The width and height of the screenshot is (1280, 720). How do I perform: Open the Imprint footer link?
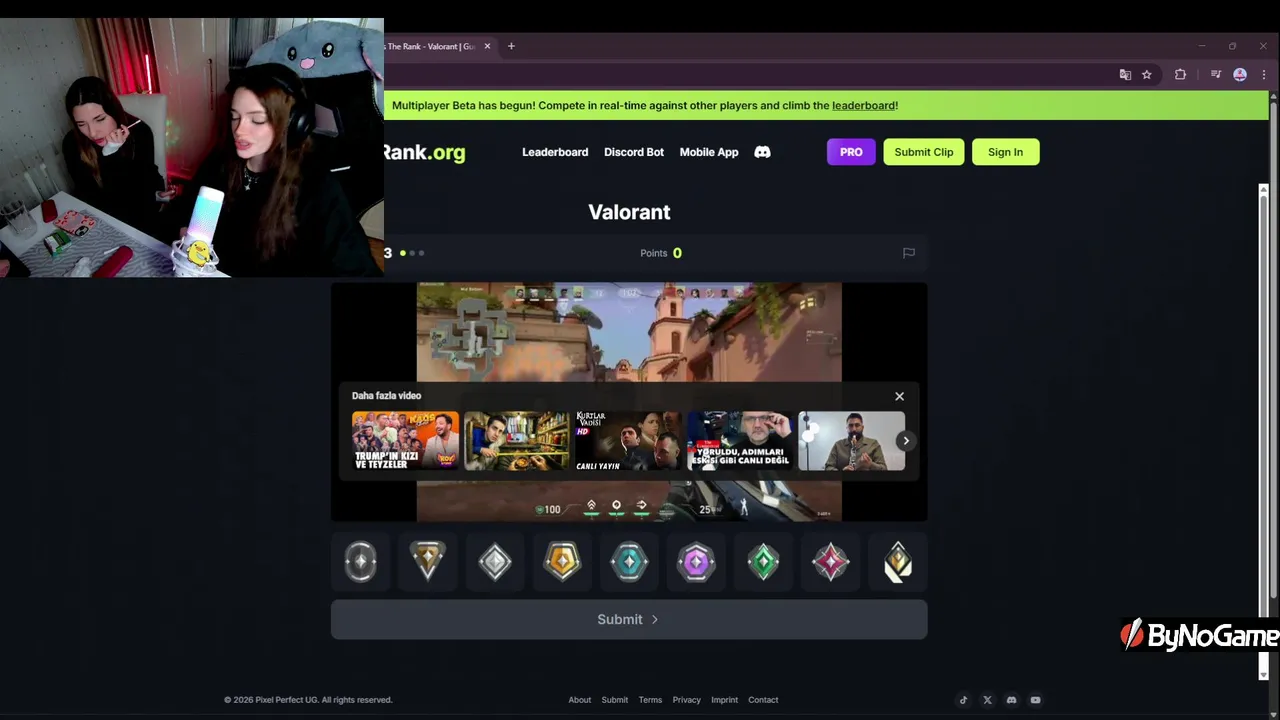pyautogui.click(x=725, y=700)
